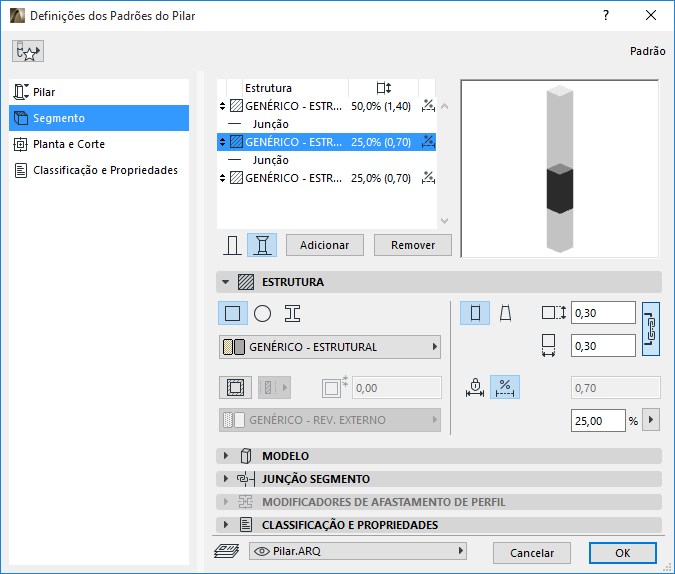Select the Segmento page
Screen dimensions: 675x574
(99, 118)
